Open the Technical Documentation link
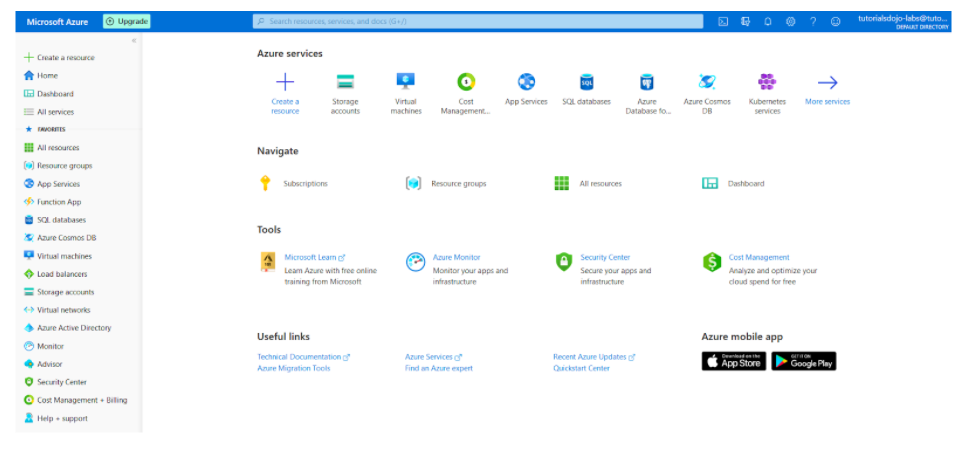 [x=300, y=357]
